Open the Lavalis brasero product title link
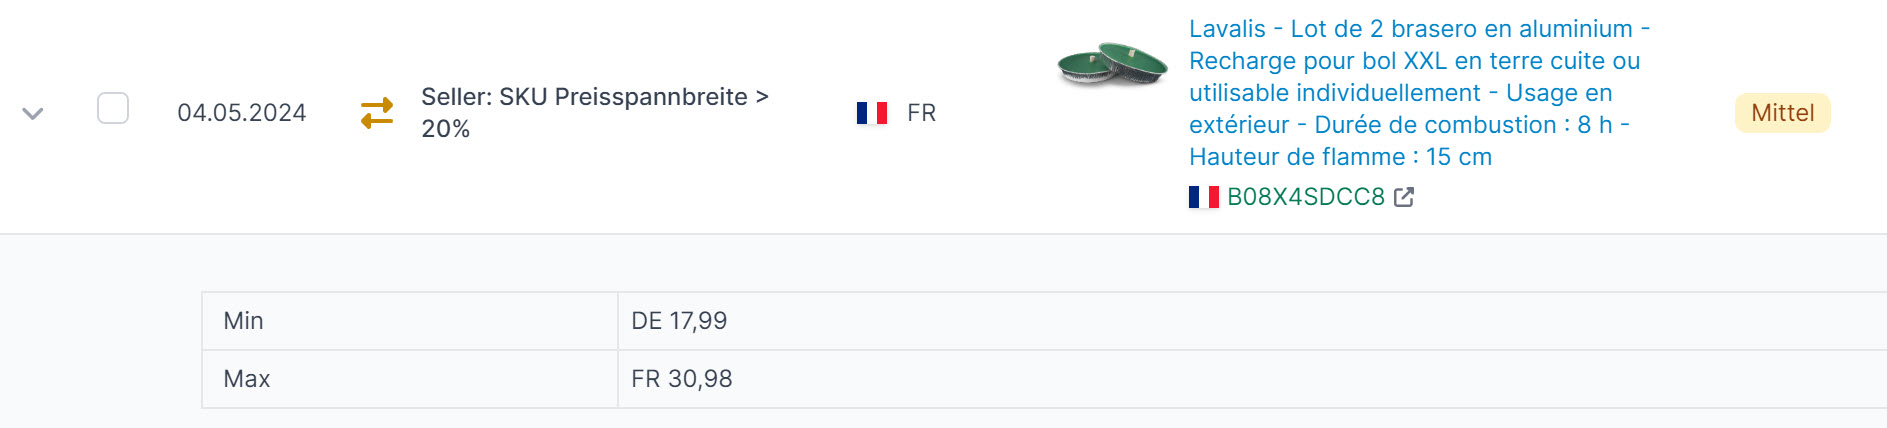The image size is (1887, 428). 1419,93
